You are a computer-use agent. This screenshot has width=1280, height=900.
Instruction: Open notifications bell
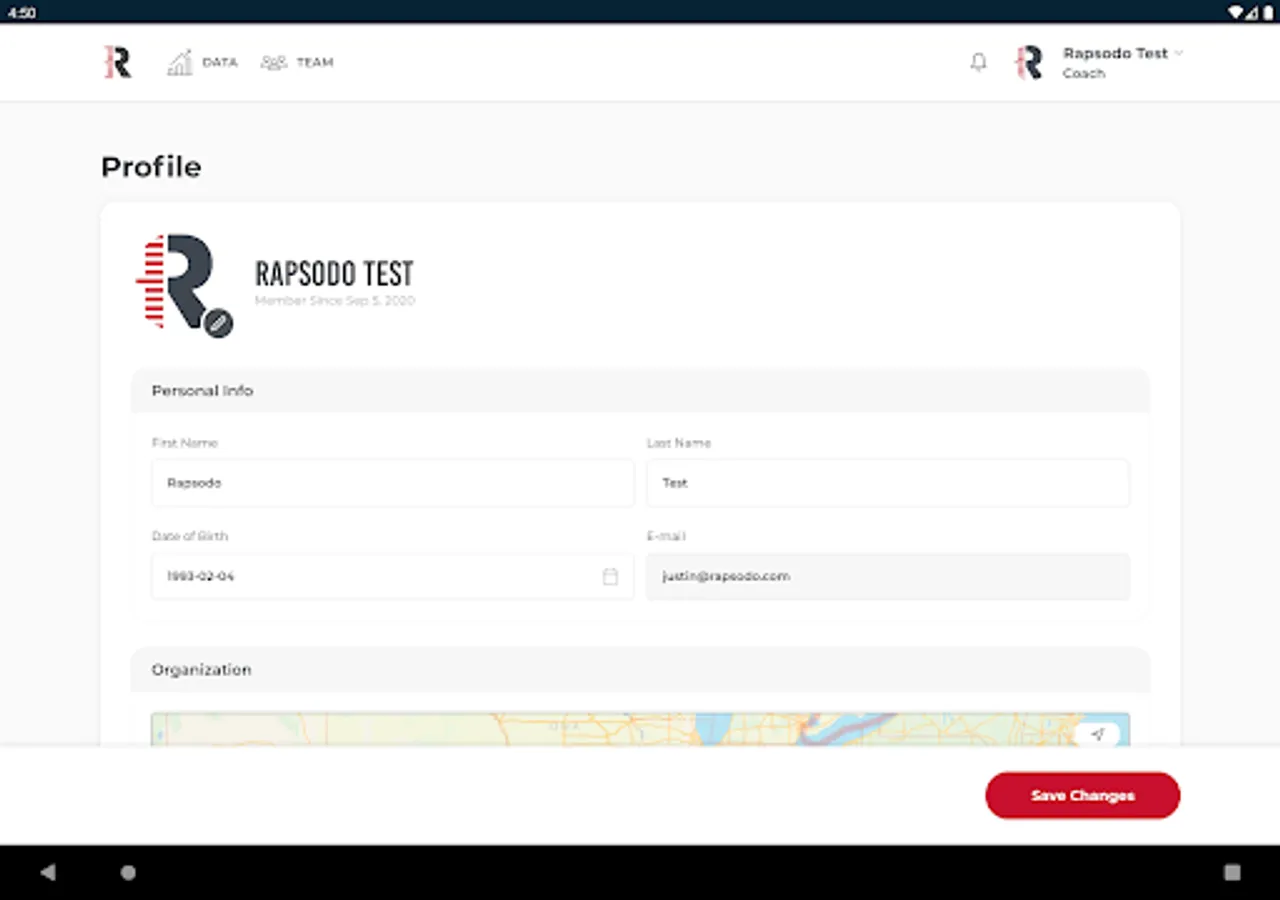(x=979, y=62)
